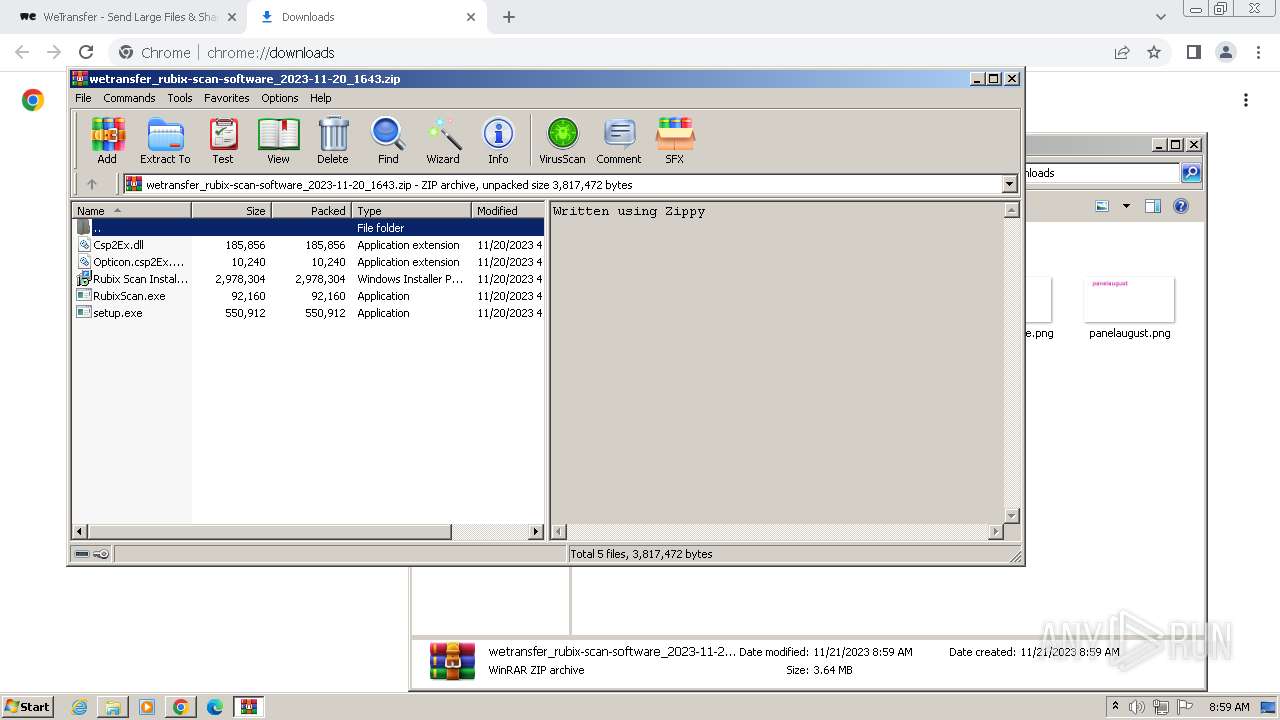Click the Delete trash can icon
This screenshot has height=720, width=1280.
pyautogui.click(x=333, y=140)
